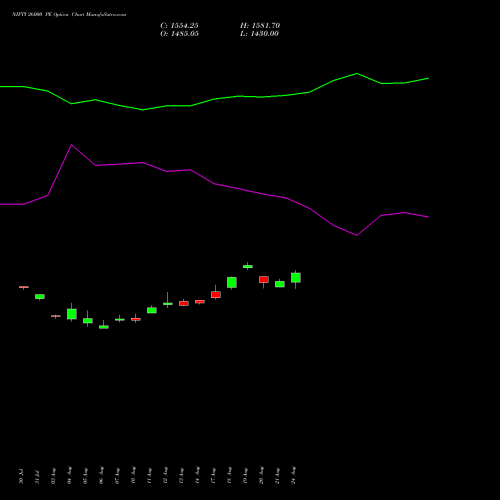Viewport: 500px width, 500px height.
Task: Select the small candlestick above 03 Aug
Action: click(56, 316)
